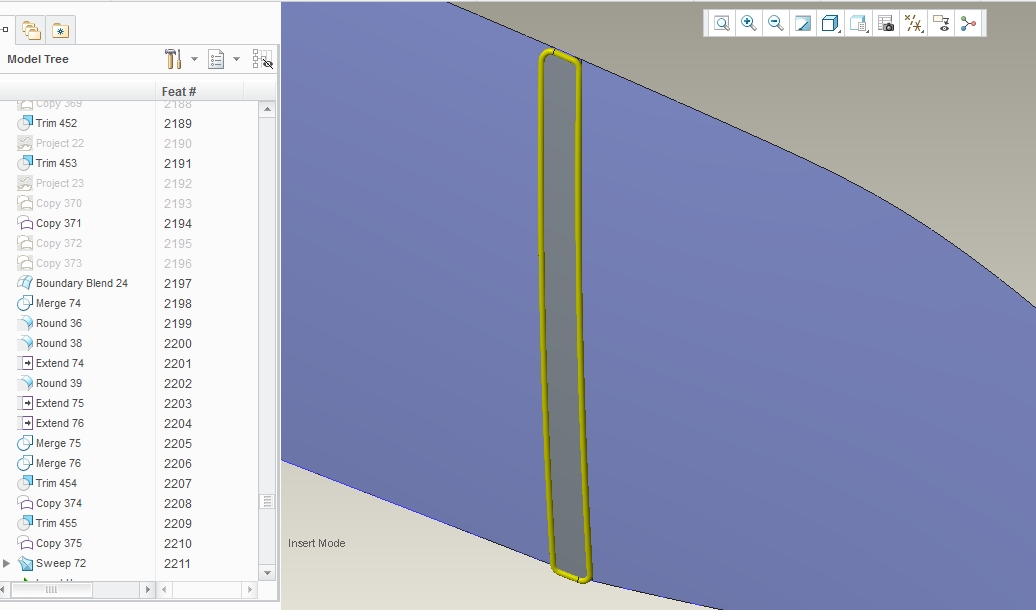Click feature number 2211

(177, 564)
